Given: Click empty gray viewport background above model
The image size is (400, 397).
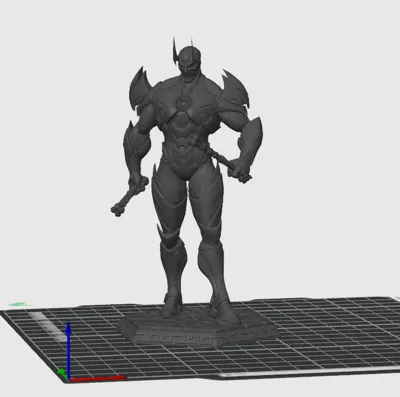Looking at the screenshot, I should pyautogui.click(x=300, y=50).
